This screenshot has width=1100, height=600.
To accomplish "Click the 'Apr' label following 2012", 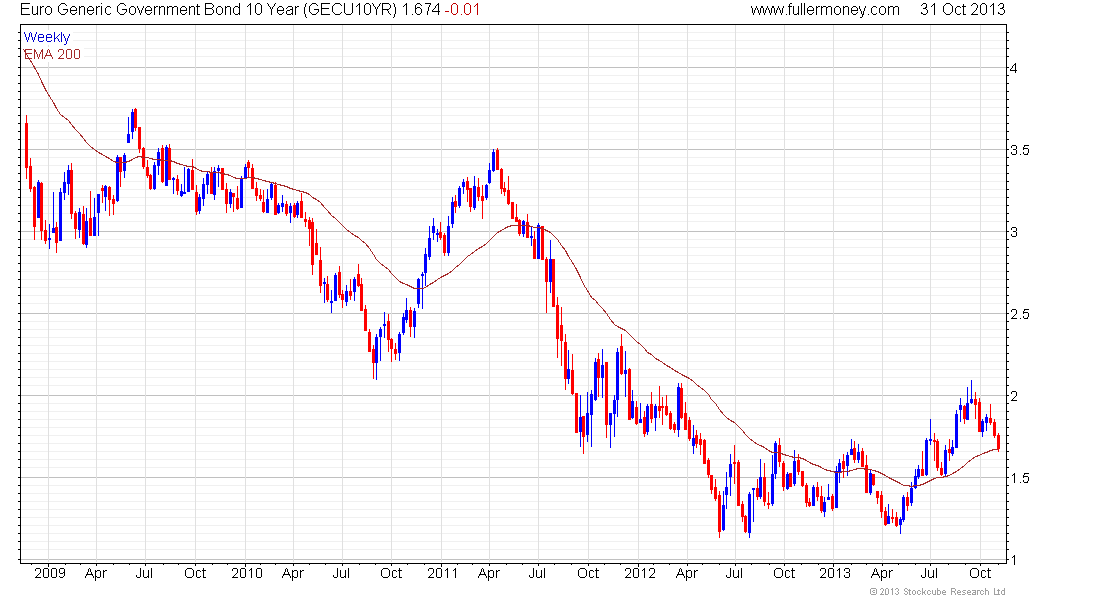I will tap(687, 573).
